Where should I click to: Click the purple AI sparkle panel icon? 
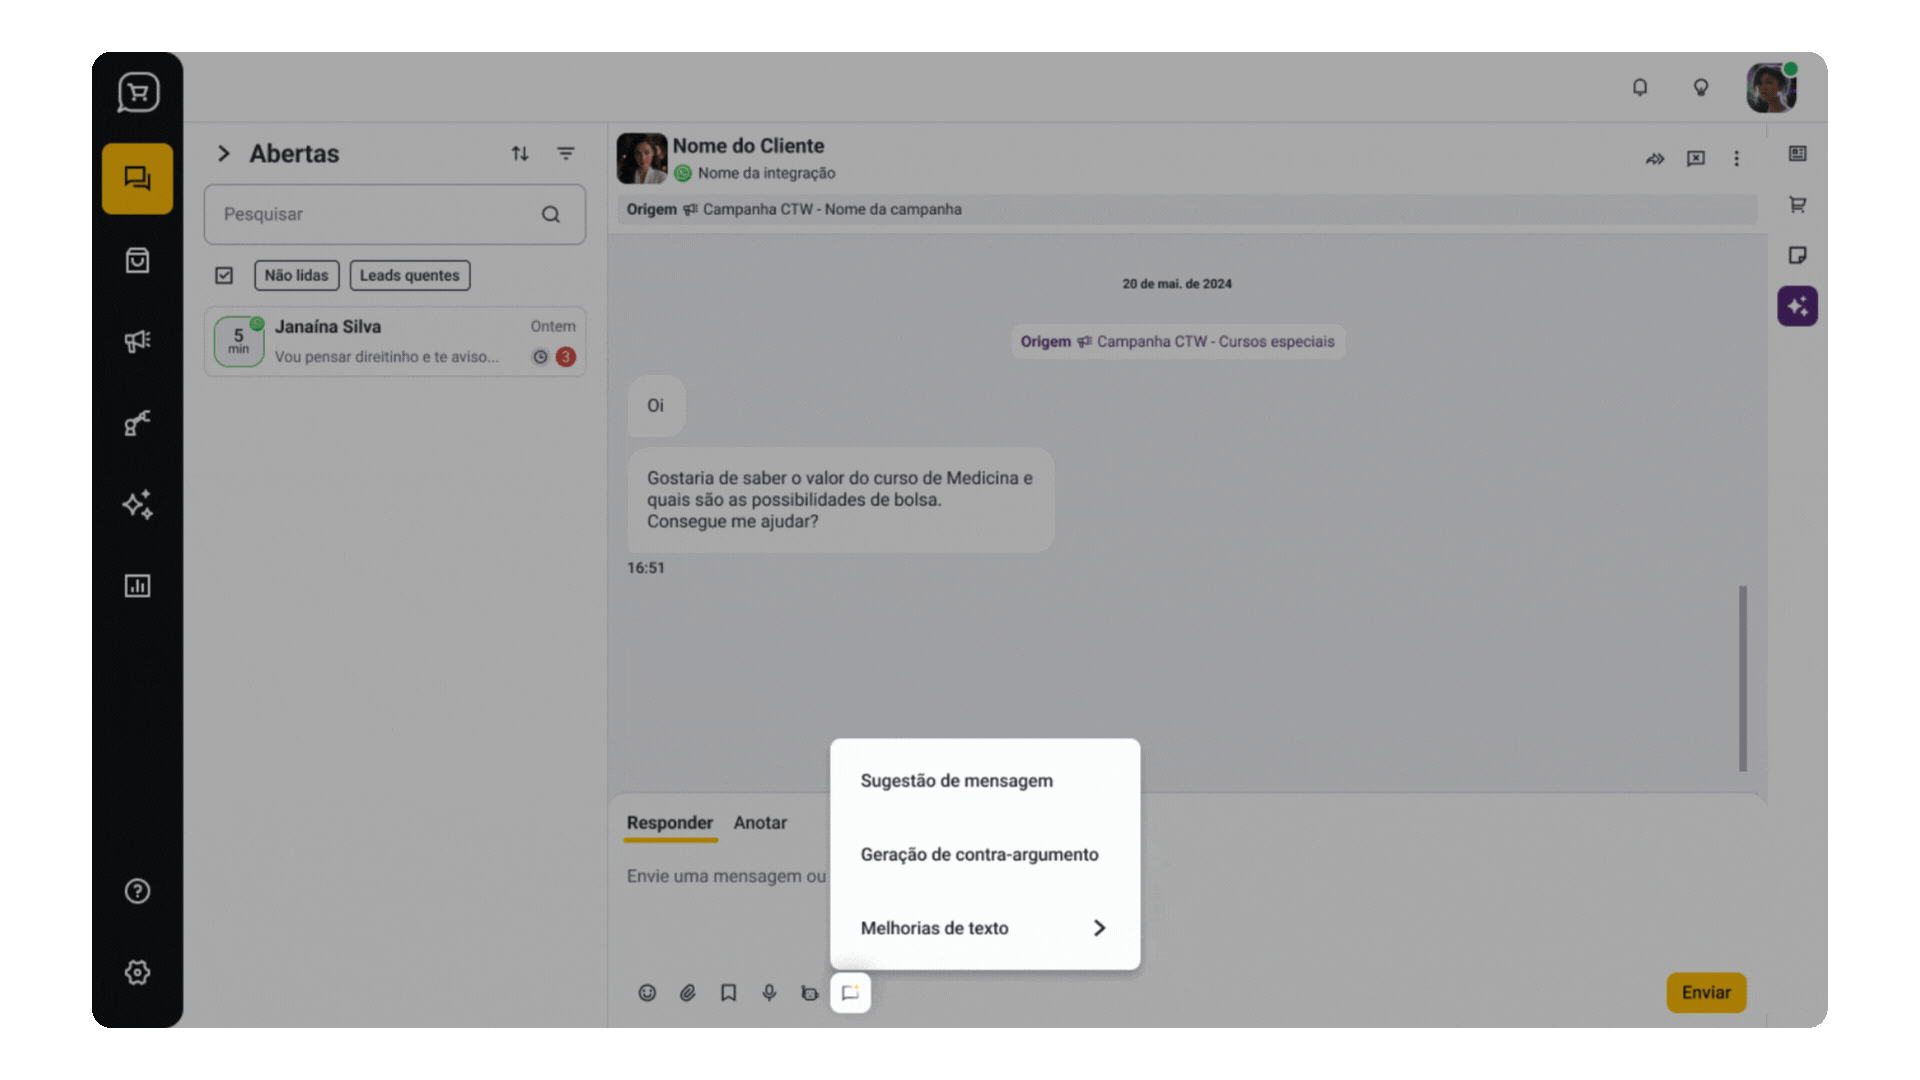coord(1797,306)
